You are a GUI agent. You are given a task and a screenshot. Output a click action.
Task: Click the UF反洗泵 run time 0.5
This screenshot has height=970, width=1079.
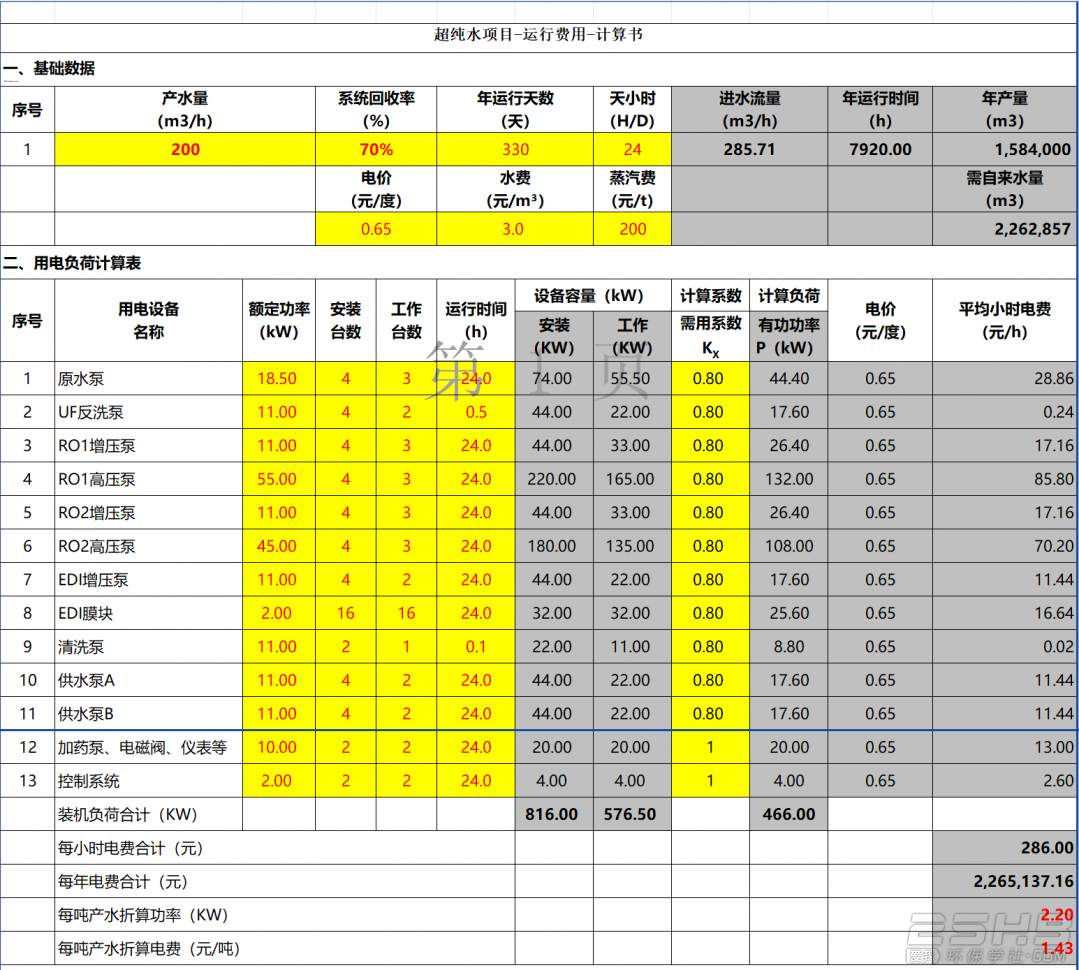(x=476, y=412)
